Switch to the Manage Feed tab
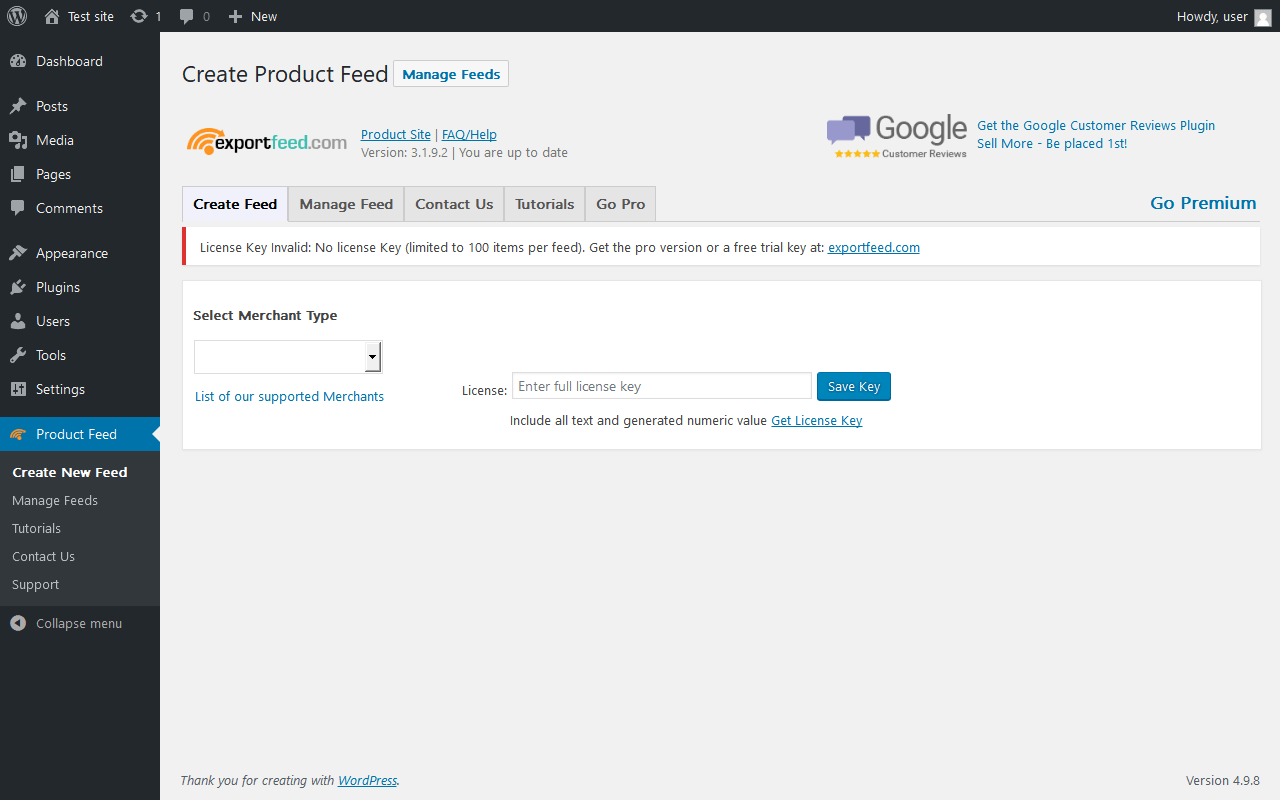This screenshot has height=800, width=1280. [x=346, y=204]
